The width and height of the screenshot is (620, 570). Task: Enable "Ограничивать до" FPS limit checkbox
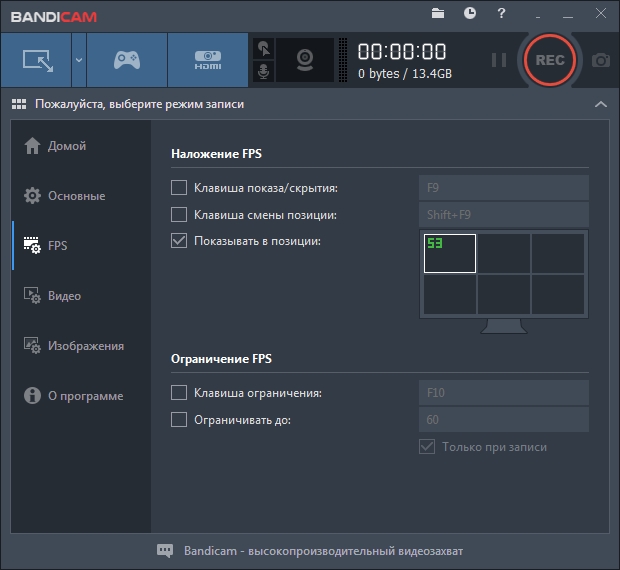point(179,420)
